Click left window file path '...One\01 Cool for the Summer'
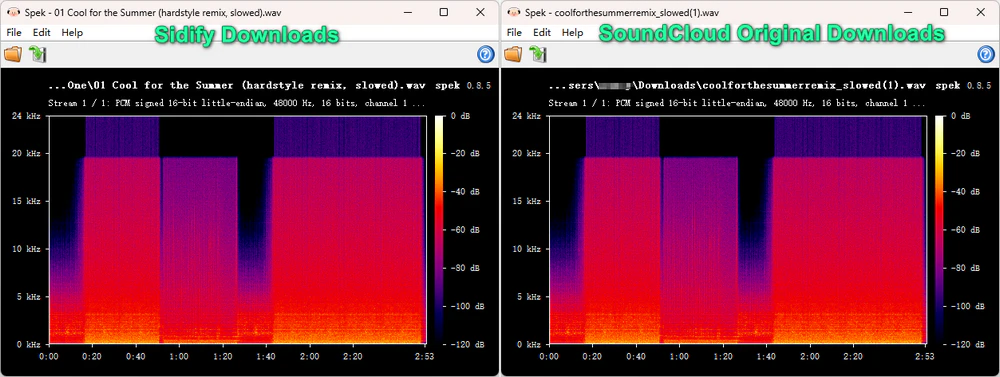The image size is (1000, 377). [237, 85]
